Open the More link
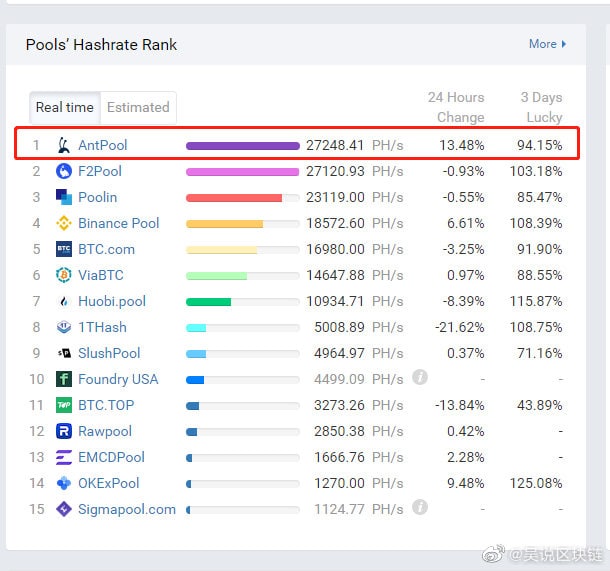Viewport: 610px width, 571px height. 547,44
